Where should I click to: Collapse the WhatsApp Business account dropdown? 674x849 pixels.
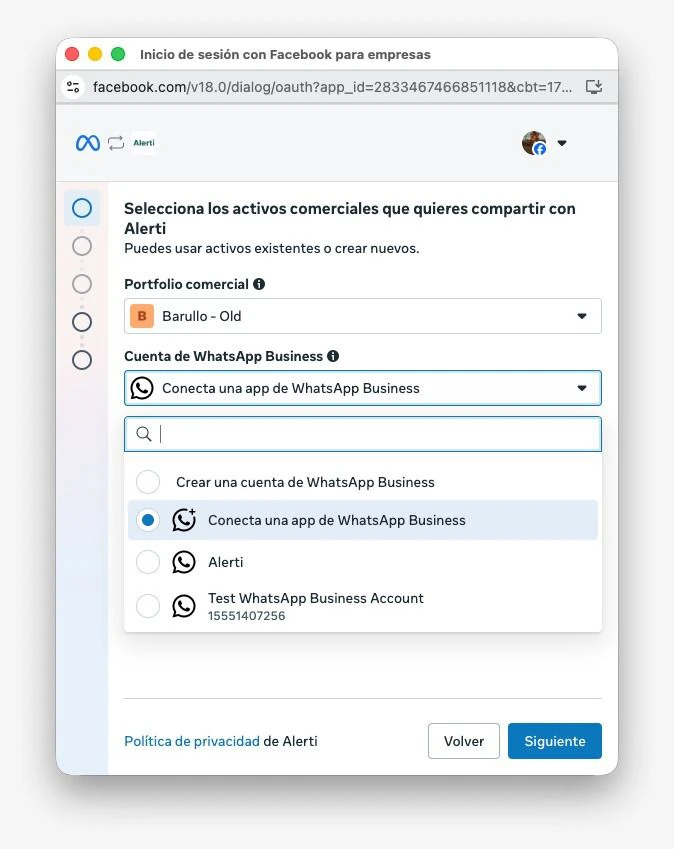pos(363,388)
